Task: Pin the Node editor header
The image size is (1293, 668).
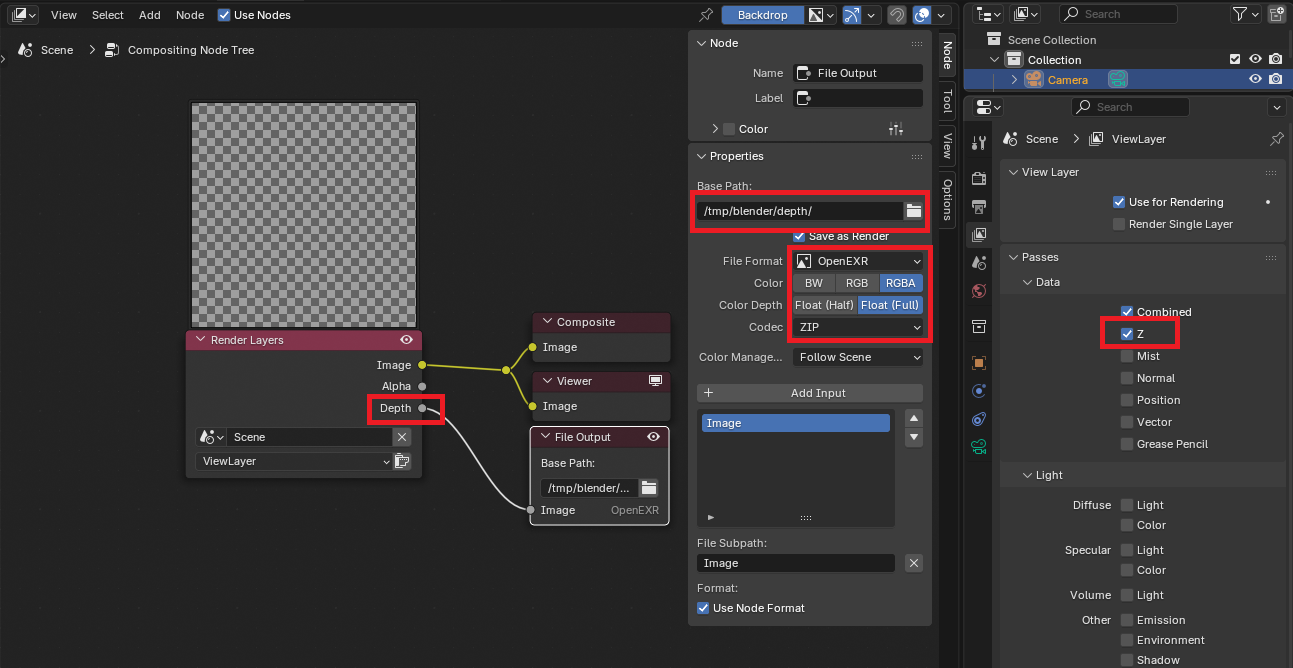Action: (x=706, y=14)
